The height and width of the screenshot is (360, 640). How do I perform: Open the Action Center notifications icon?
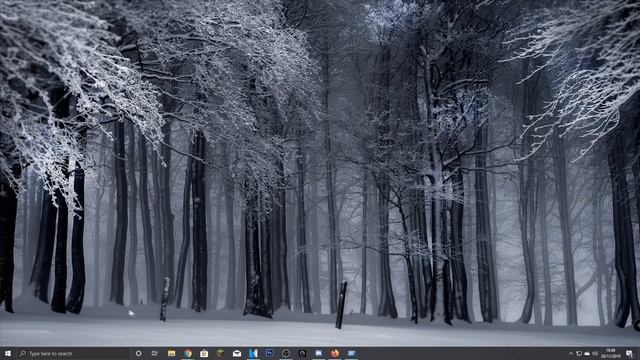(629, 353)
